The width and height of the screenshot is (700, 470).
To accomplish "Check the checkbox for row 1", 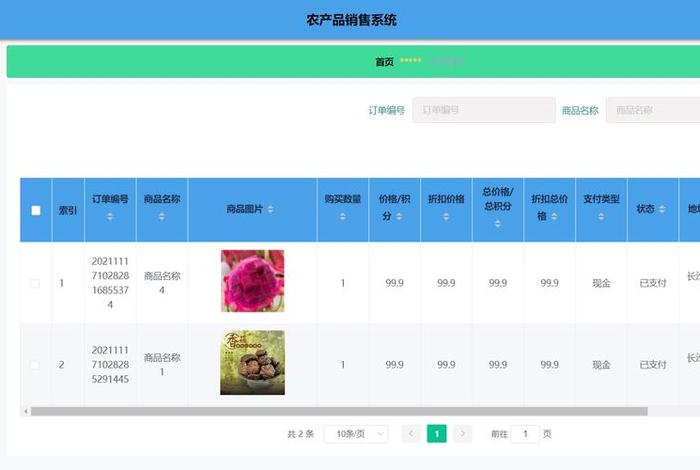I will point(35,283).
